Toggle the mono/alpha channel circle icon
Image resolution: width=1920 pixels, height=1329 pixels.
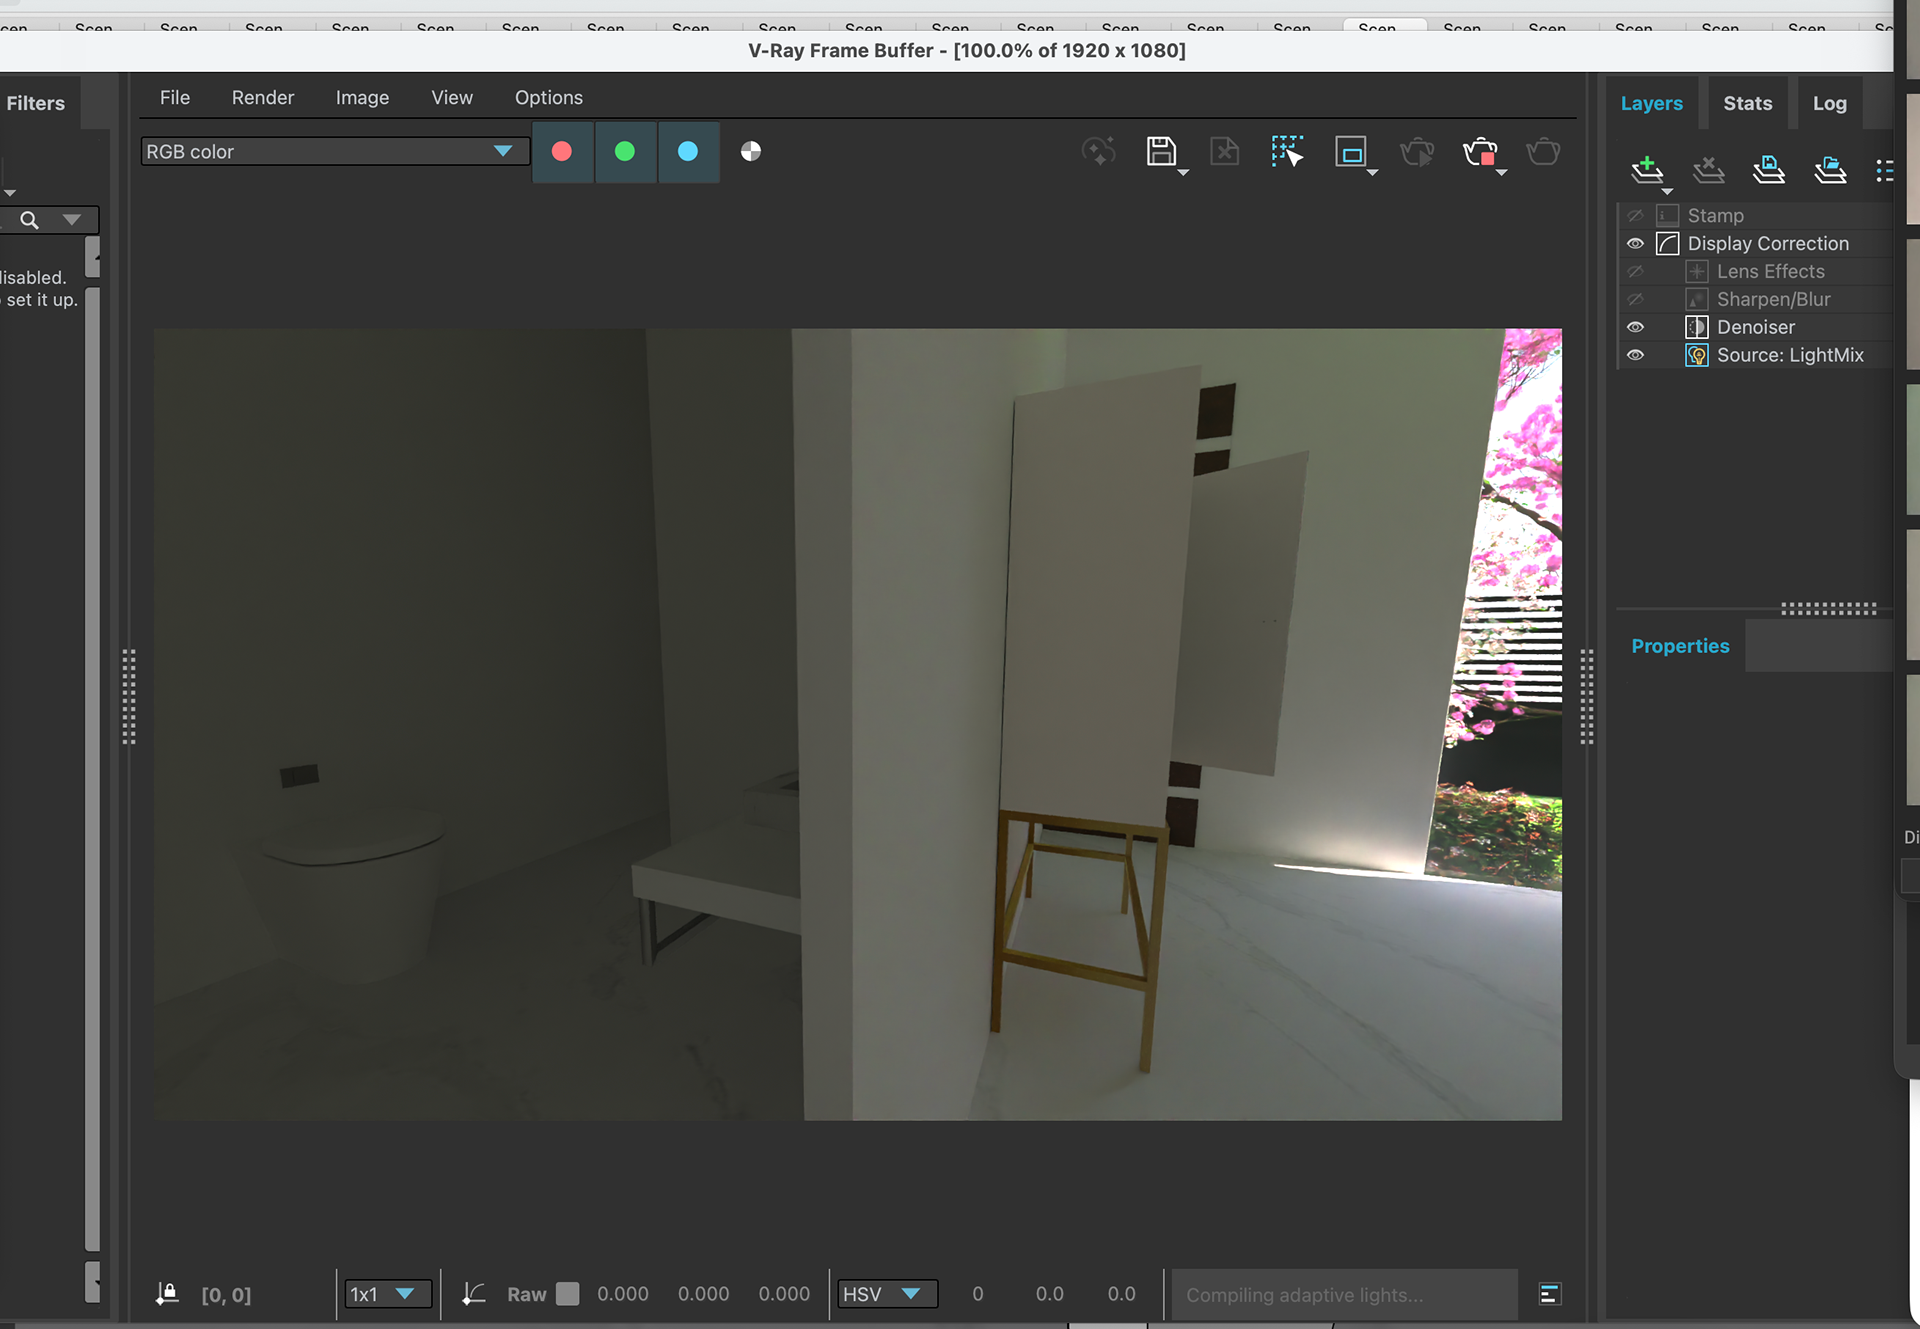751,151
